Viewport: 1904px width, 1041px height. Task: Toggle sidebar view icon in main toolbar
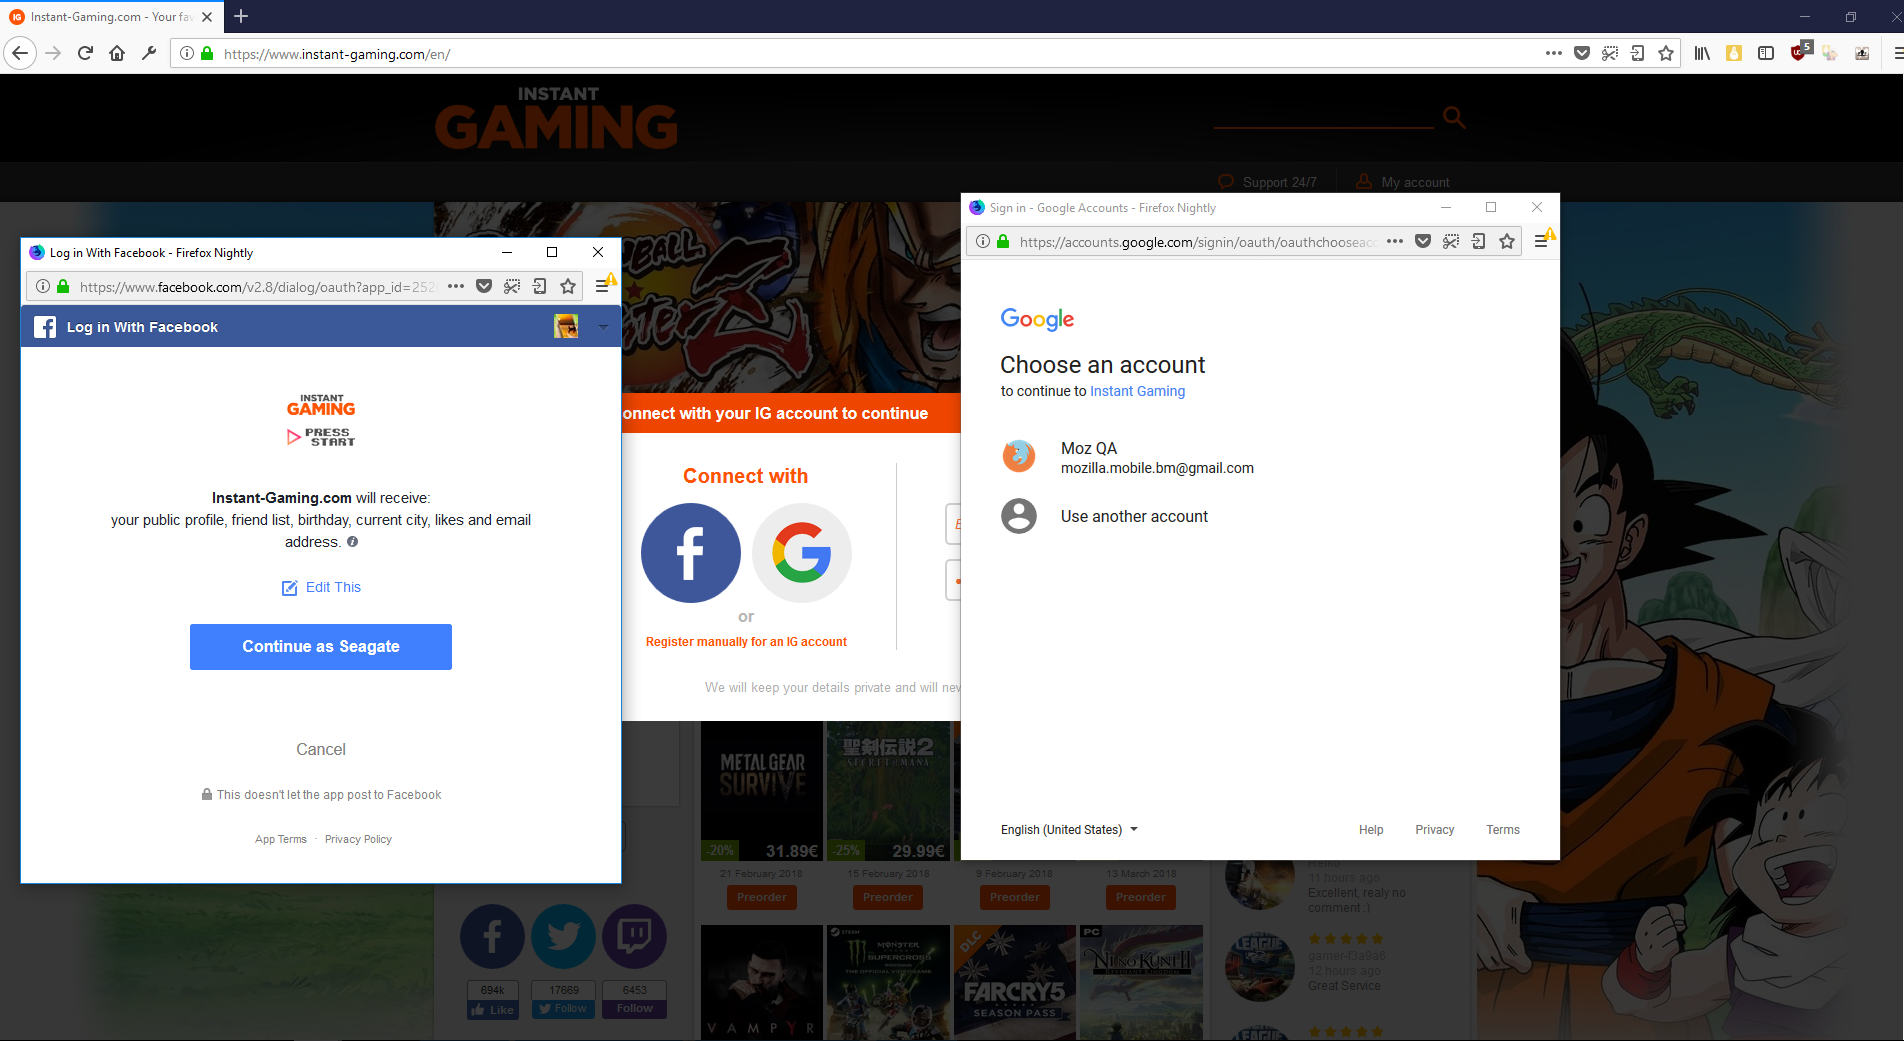tap(1766, 53)
